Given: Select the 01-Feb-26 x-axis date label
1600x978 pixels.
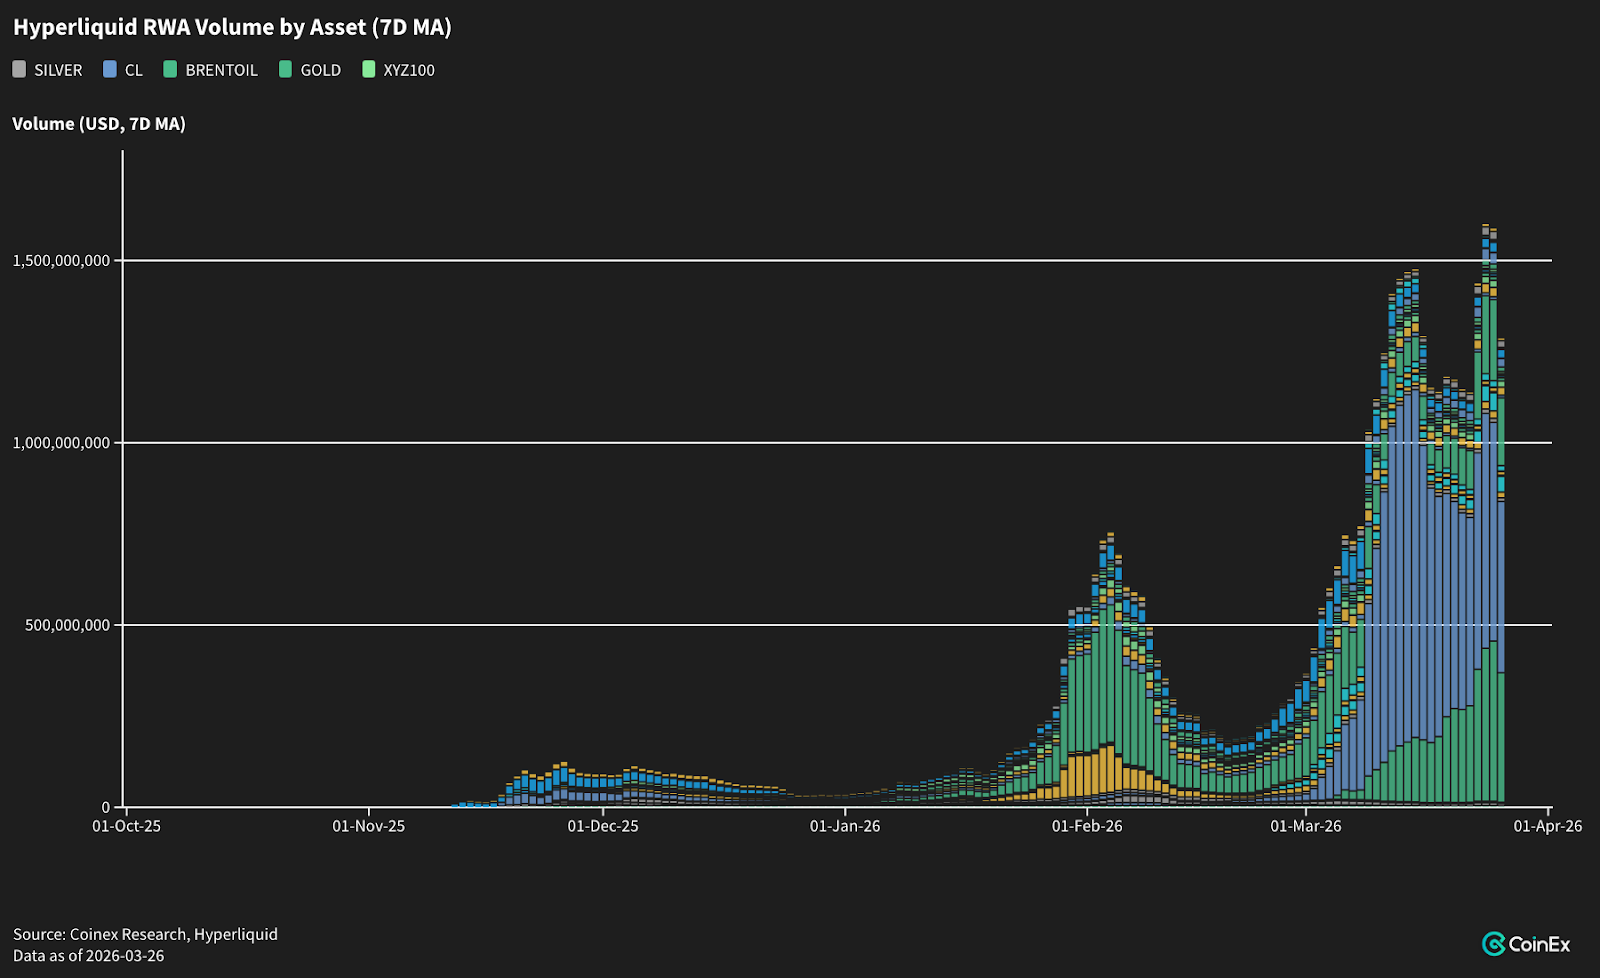Looking at the screenshot, I should click(x=1087, y=826).
